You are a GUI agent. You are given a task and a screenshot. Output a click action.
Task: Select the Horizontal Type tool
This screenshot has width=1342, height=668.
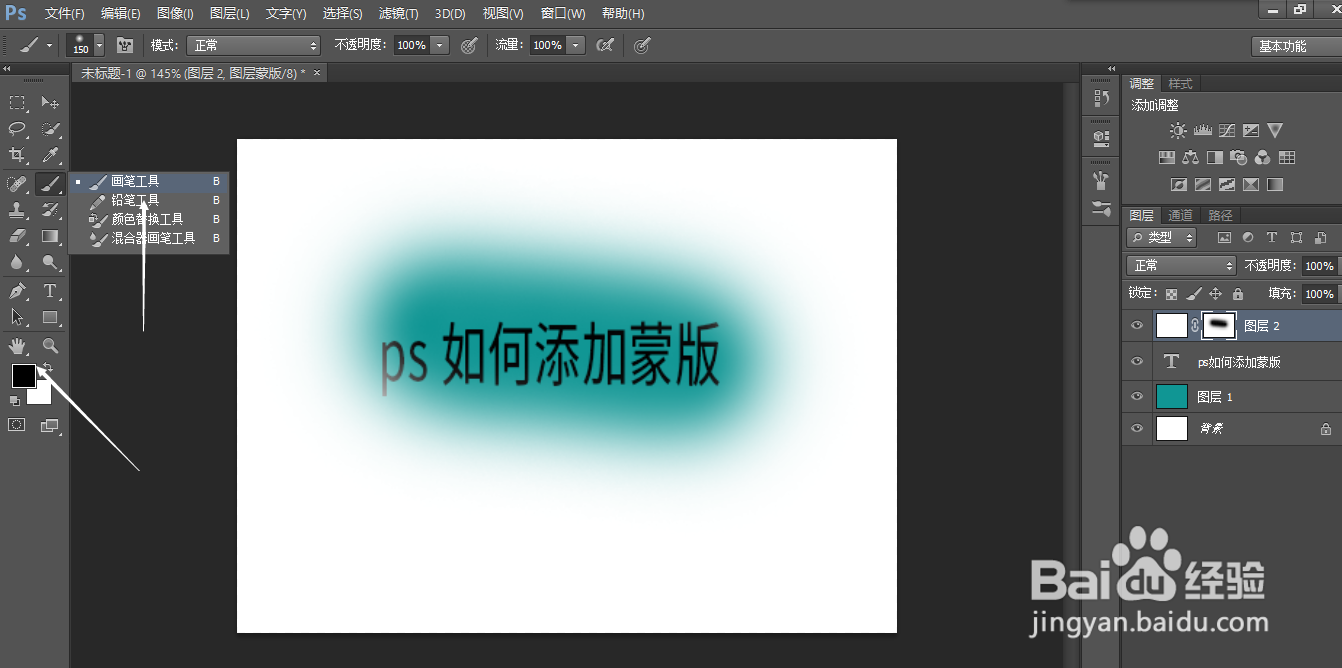(x=50, y=291)
